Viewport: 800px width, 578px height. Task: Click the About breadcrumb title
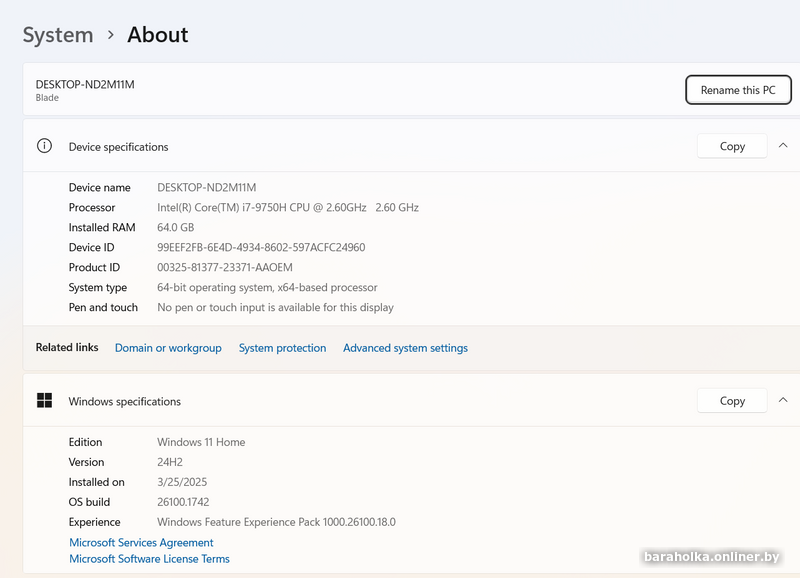click(x=158, y=35)
